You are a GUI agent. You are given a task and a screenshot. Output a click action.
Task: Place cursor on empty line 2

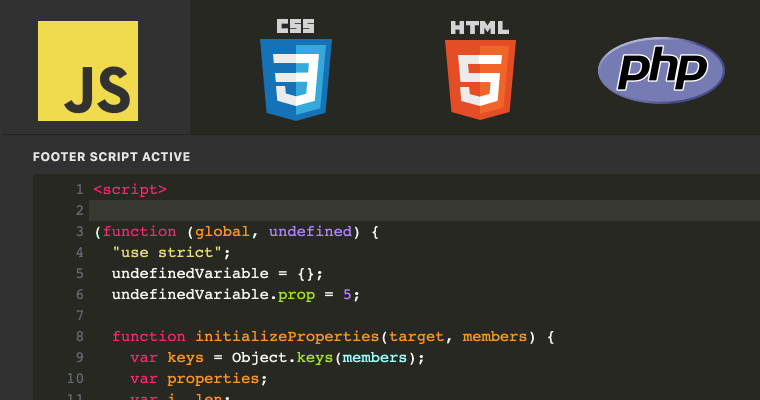[424, 210]
